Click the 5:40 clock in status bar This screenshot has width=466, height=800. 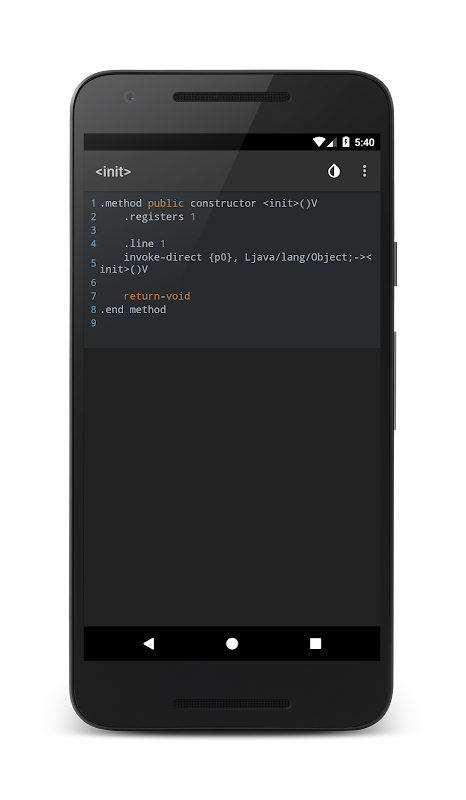(364, 142)
